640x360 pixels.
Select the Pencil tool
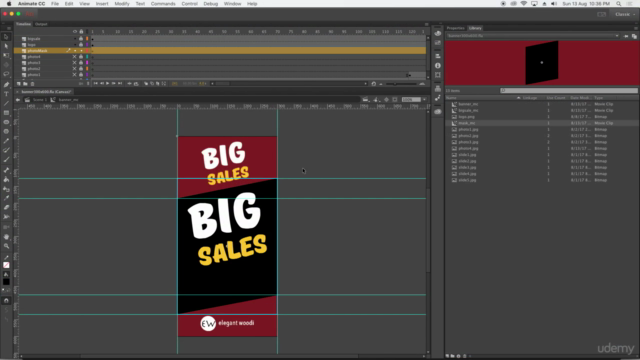(6, 141)
